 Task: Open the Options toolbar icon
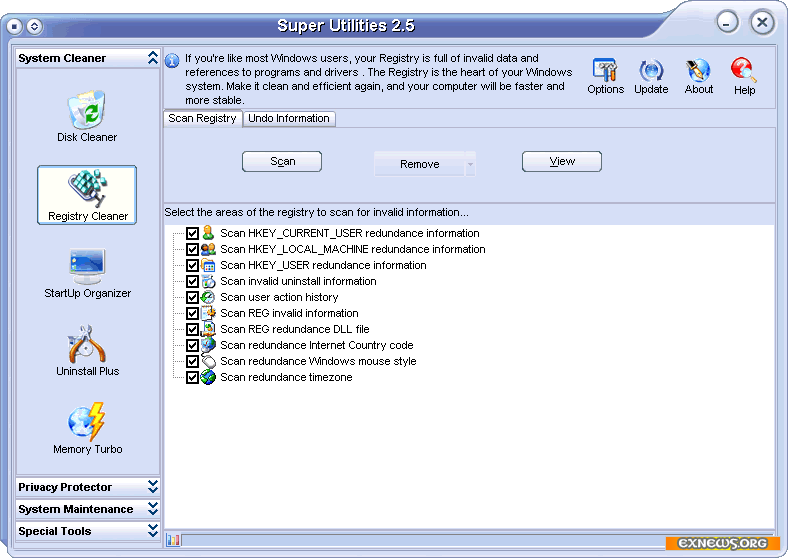click(605, 76)
